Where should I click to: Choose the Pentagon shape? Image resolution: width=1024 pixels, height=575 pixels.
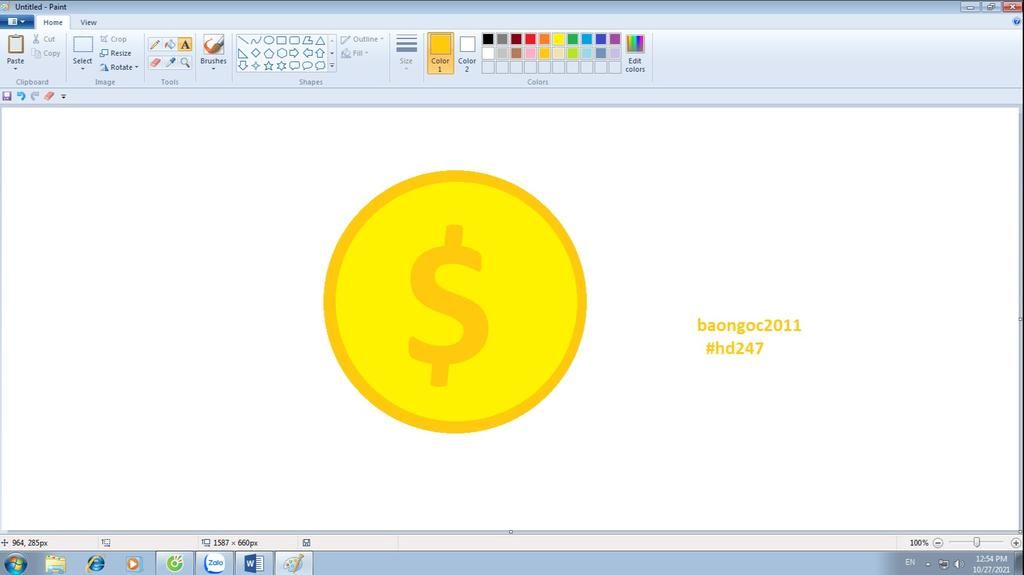268,53
